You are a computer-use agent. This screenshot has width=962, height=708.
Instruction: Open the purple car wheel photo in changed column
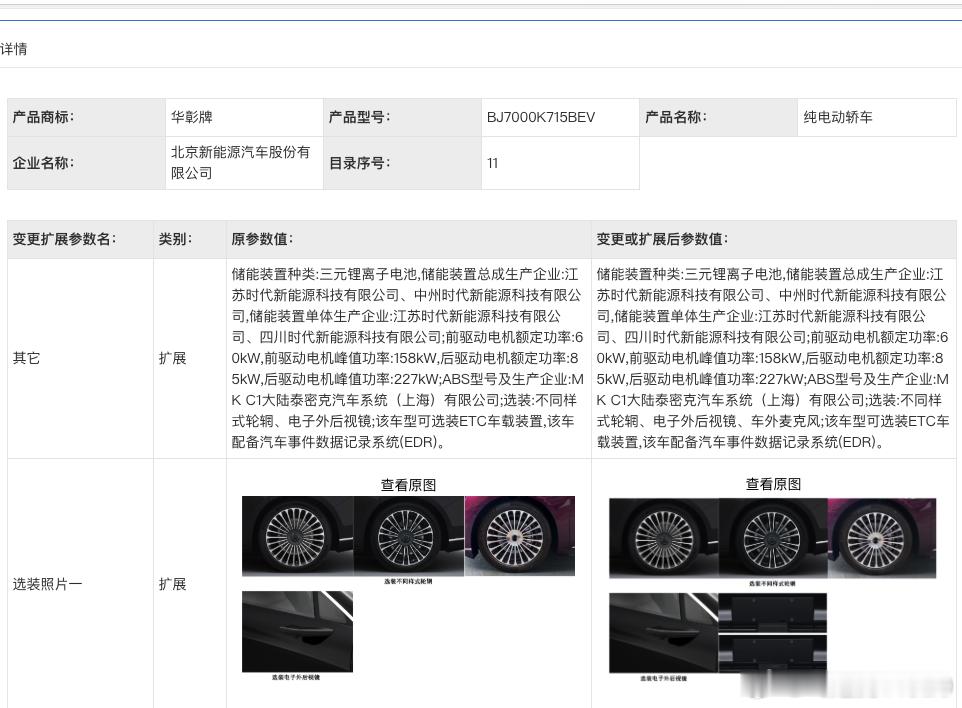pos(882,538)
